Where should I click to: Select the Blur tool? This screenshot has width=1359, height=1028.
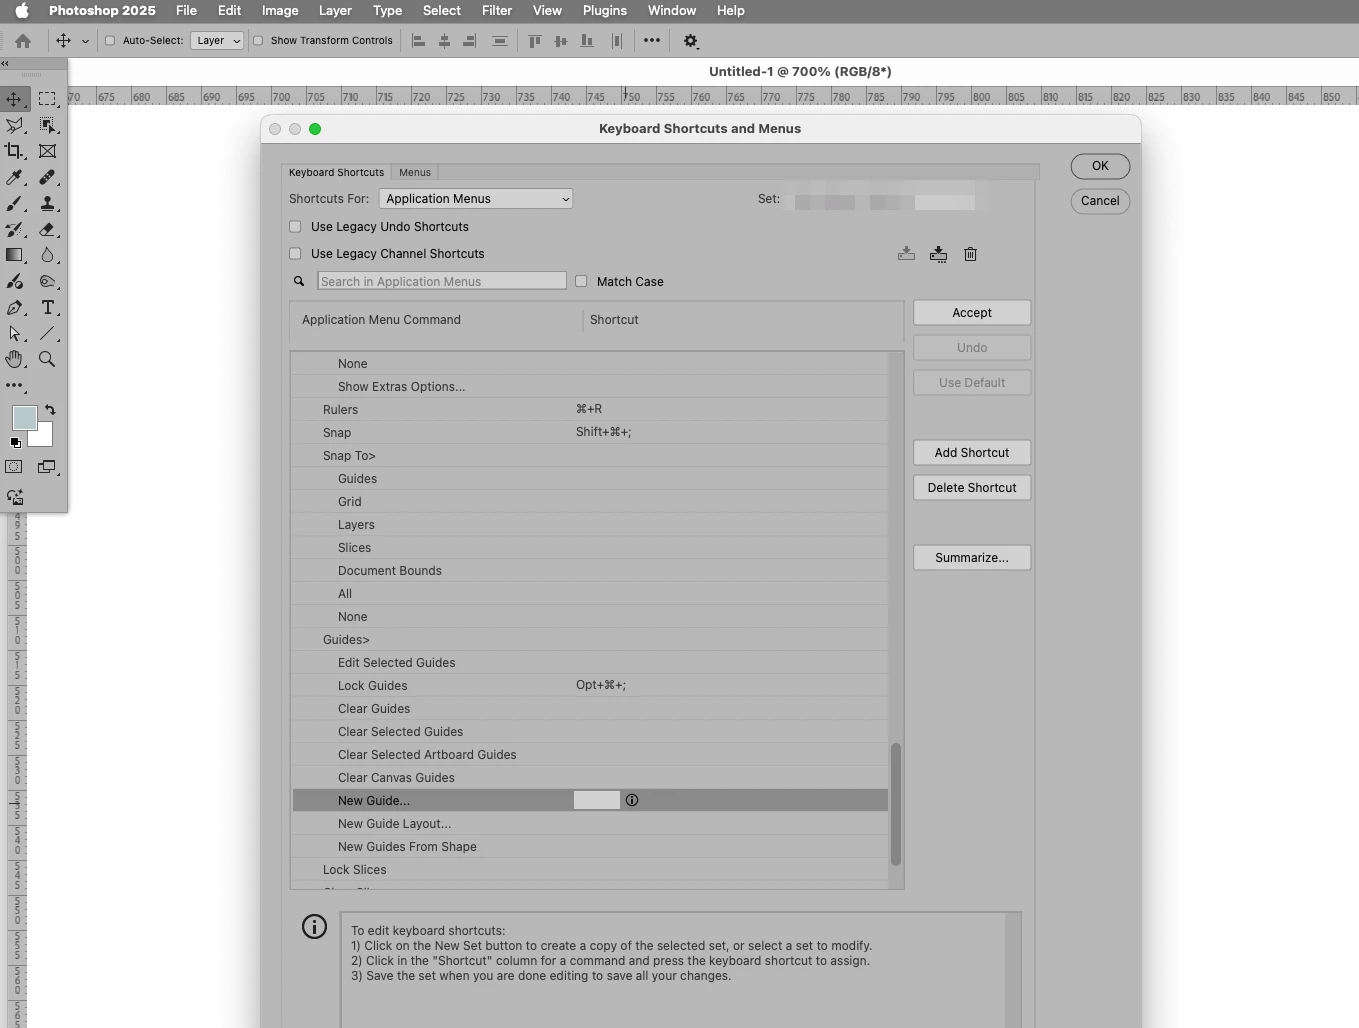[x=47, y=255]
